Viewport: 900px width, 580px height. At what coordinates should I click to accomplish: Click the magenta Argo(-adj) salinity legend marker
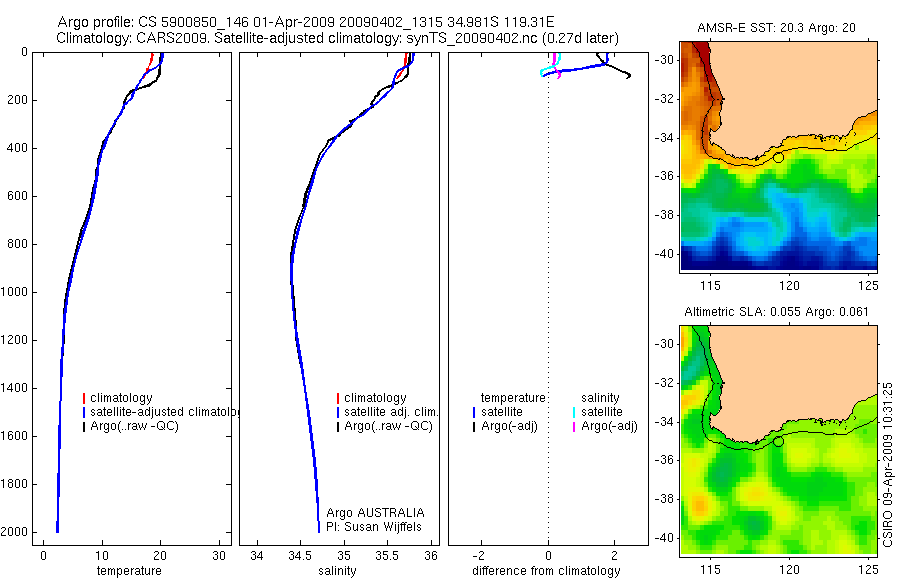point(574,427)
